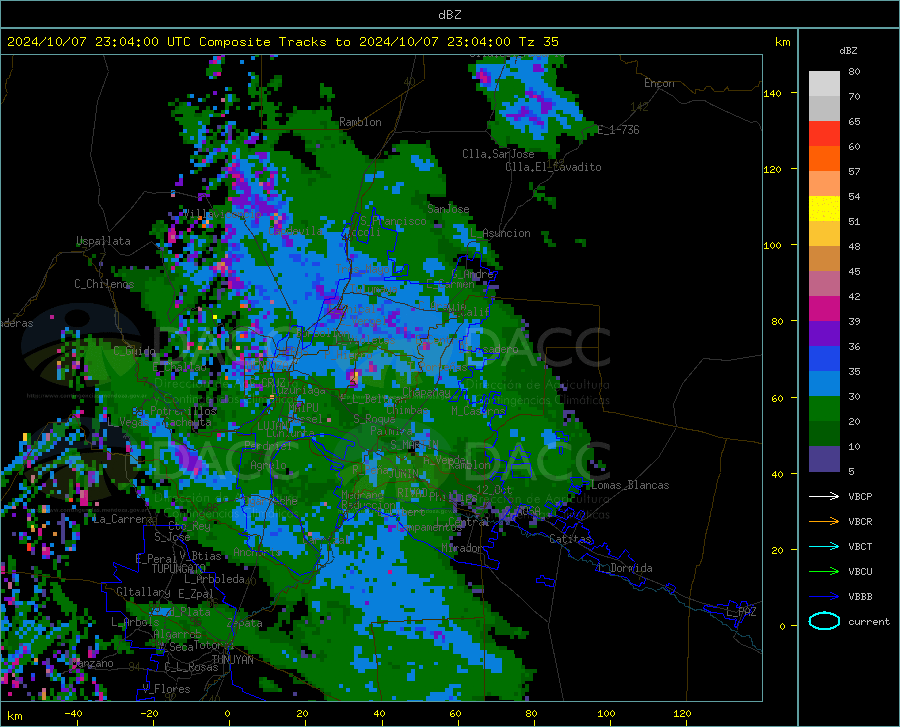Click the MAIPU label

coord(303,407)
